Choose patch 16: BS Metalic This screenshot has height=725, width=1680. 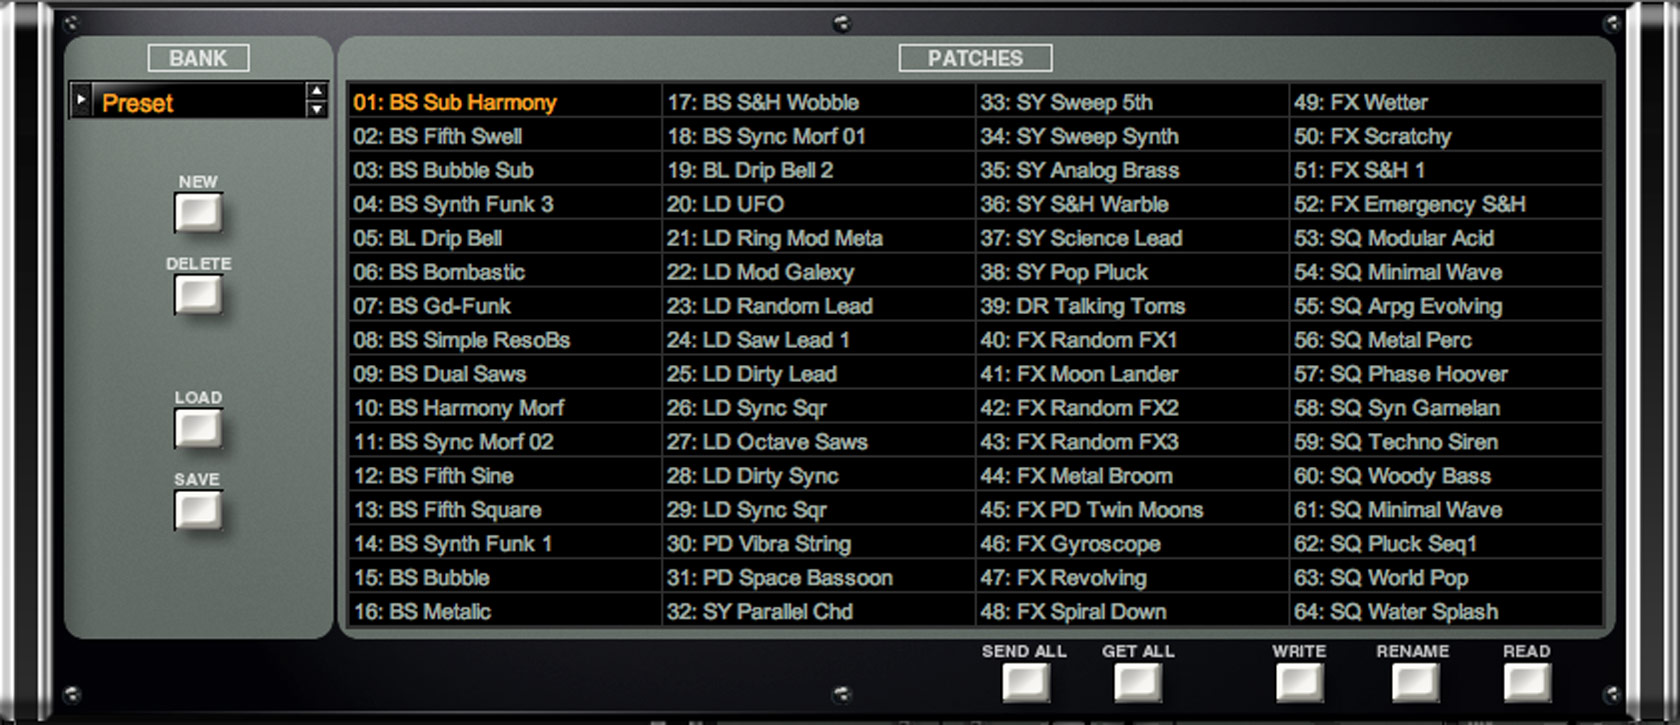[505, 611]
